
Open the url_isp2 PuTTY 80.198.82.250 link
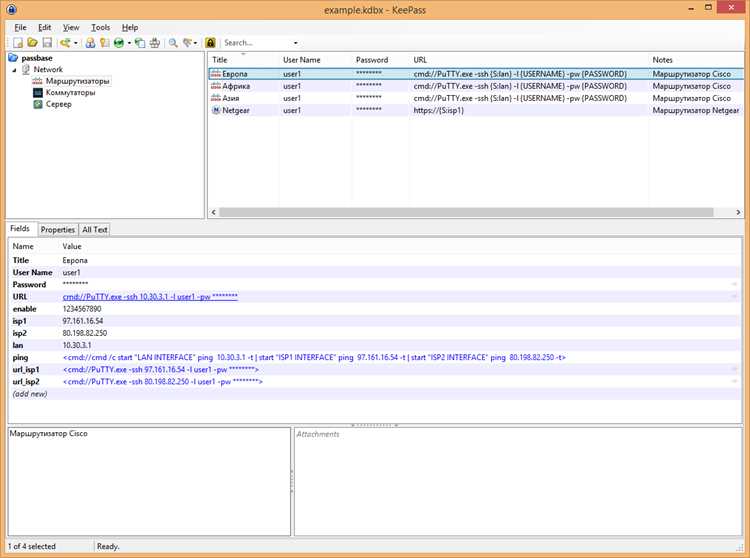163,382
